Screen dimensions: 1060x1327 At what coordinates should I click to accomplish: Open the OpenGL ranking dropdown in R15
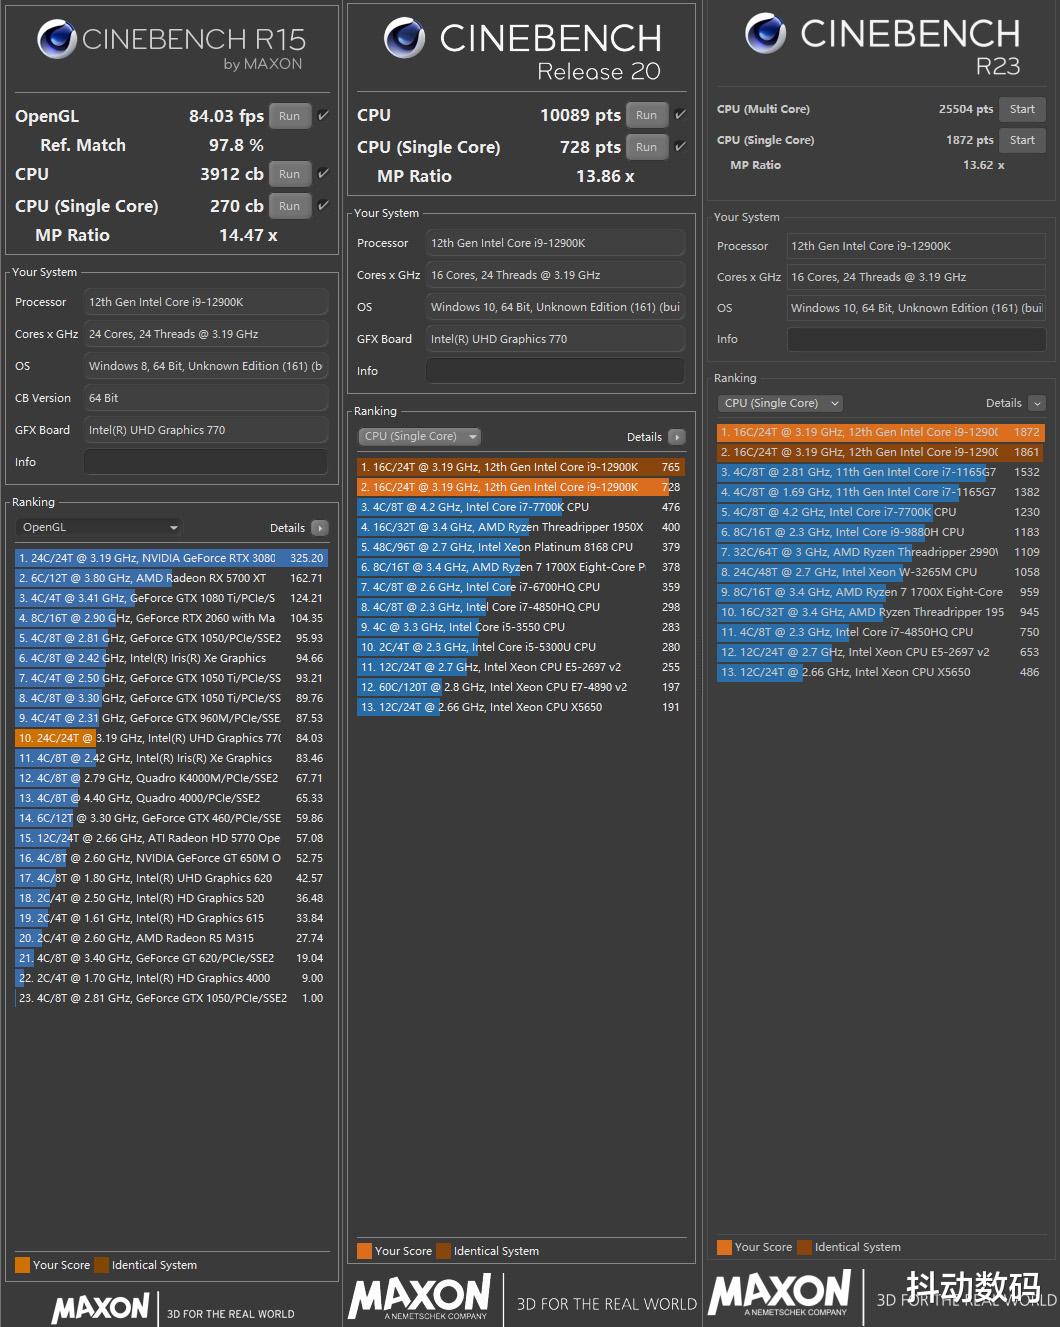click(99, 527)
